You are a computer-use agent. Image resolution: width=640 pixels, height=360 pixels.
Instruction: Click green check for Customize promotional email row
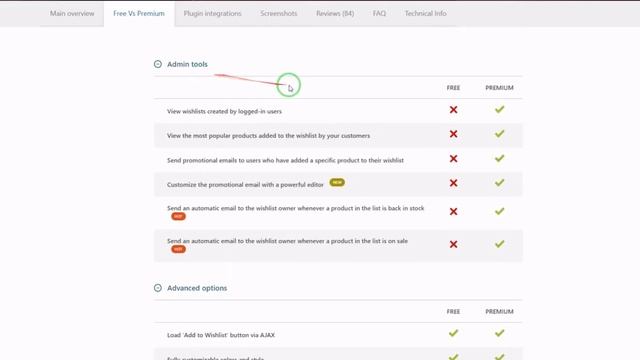point(499,183)
